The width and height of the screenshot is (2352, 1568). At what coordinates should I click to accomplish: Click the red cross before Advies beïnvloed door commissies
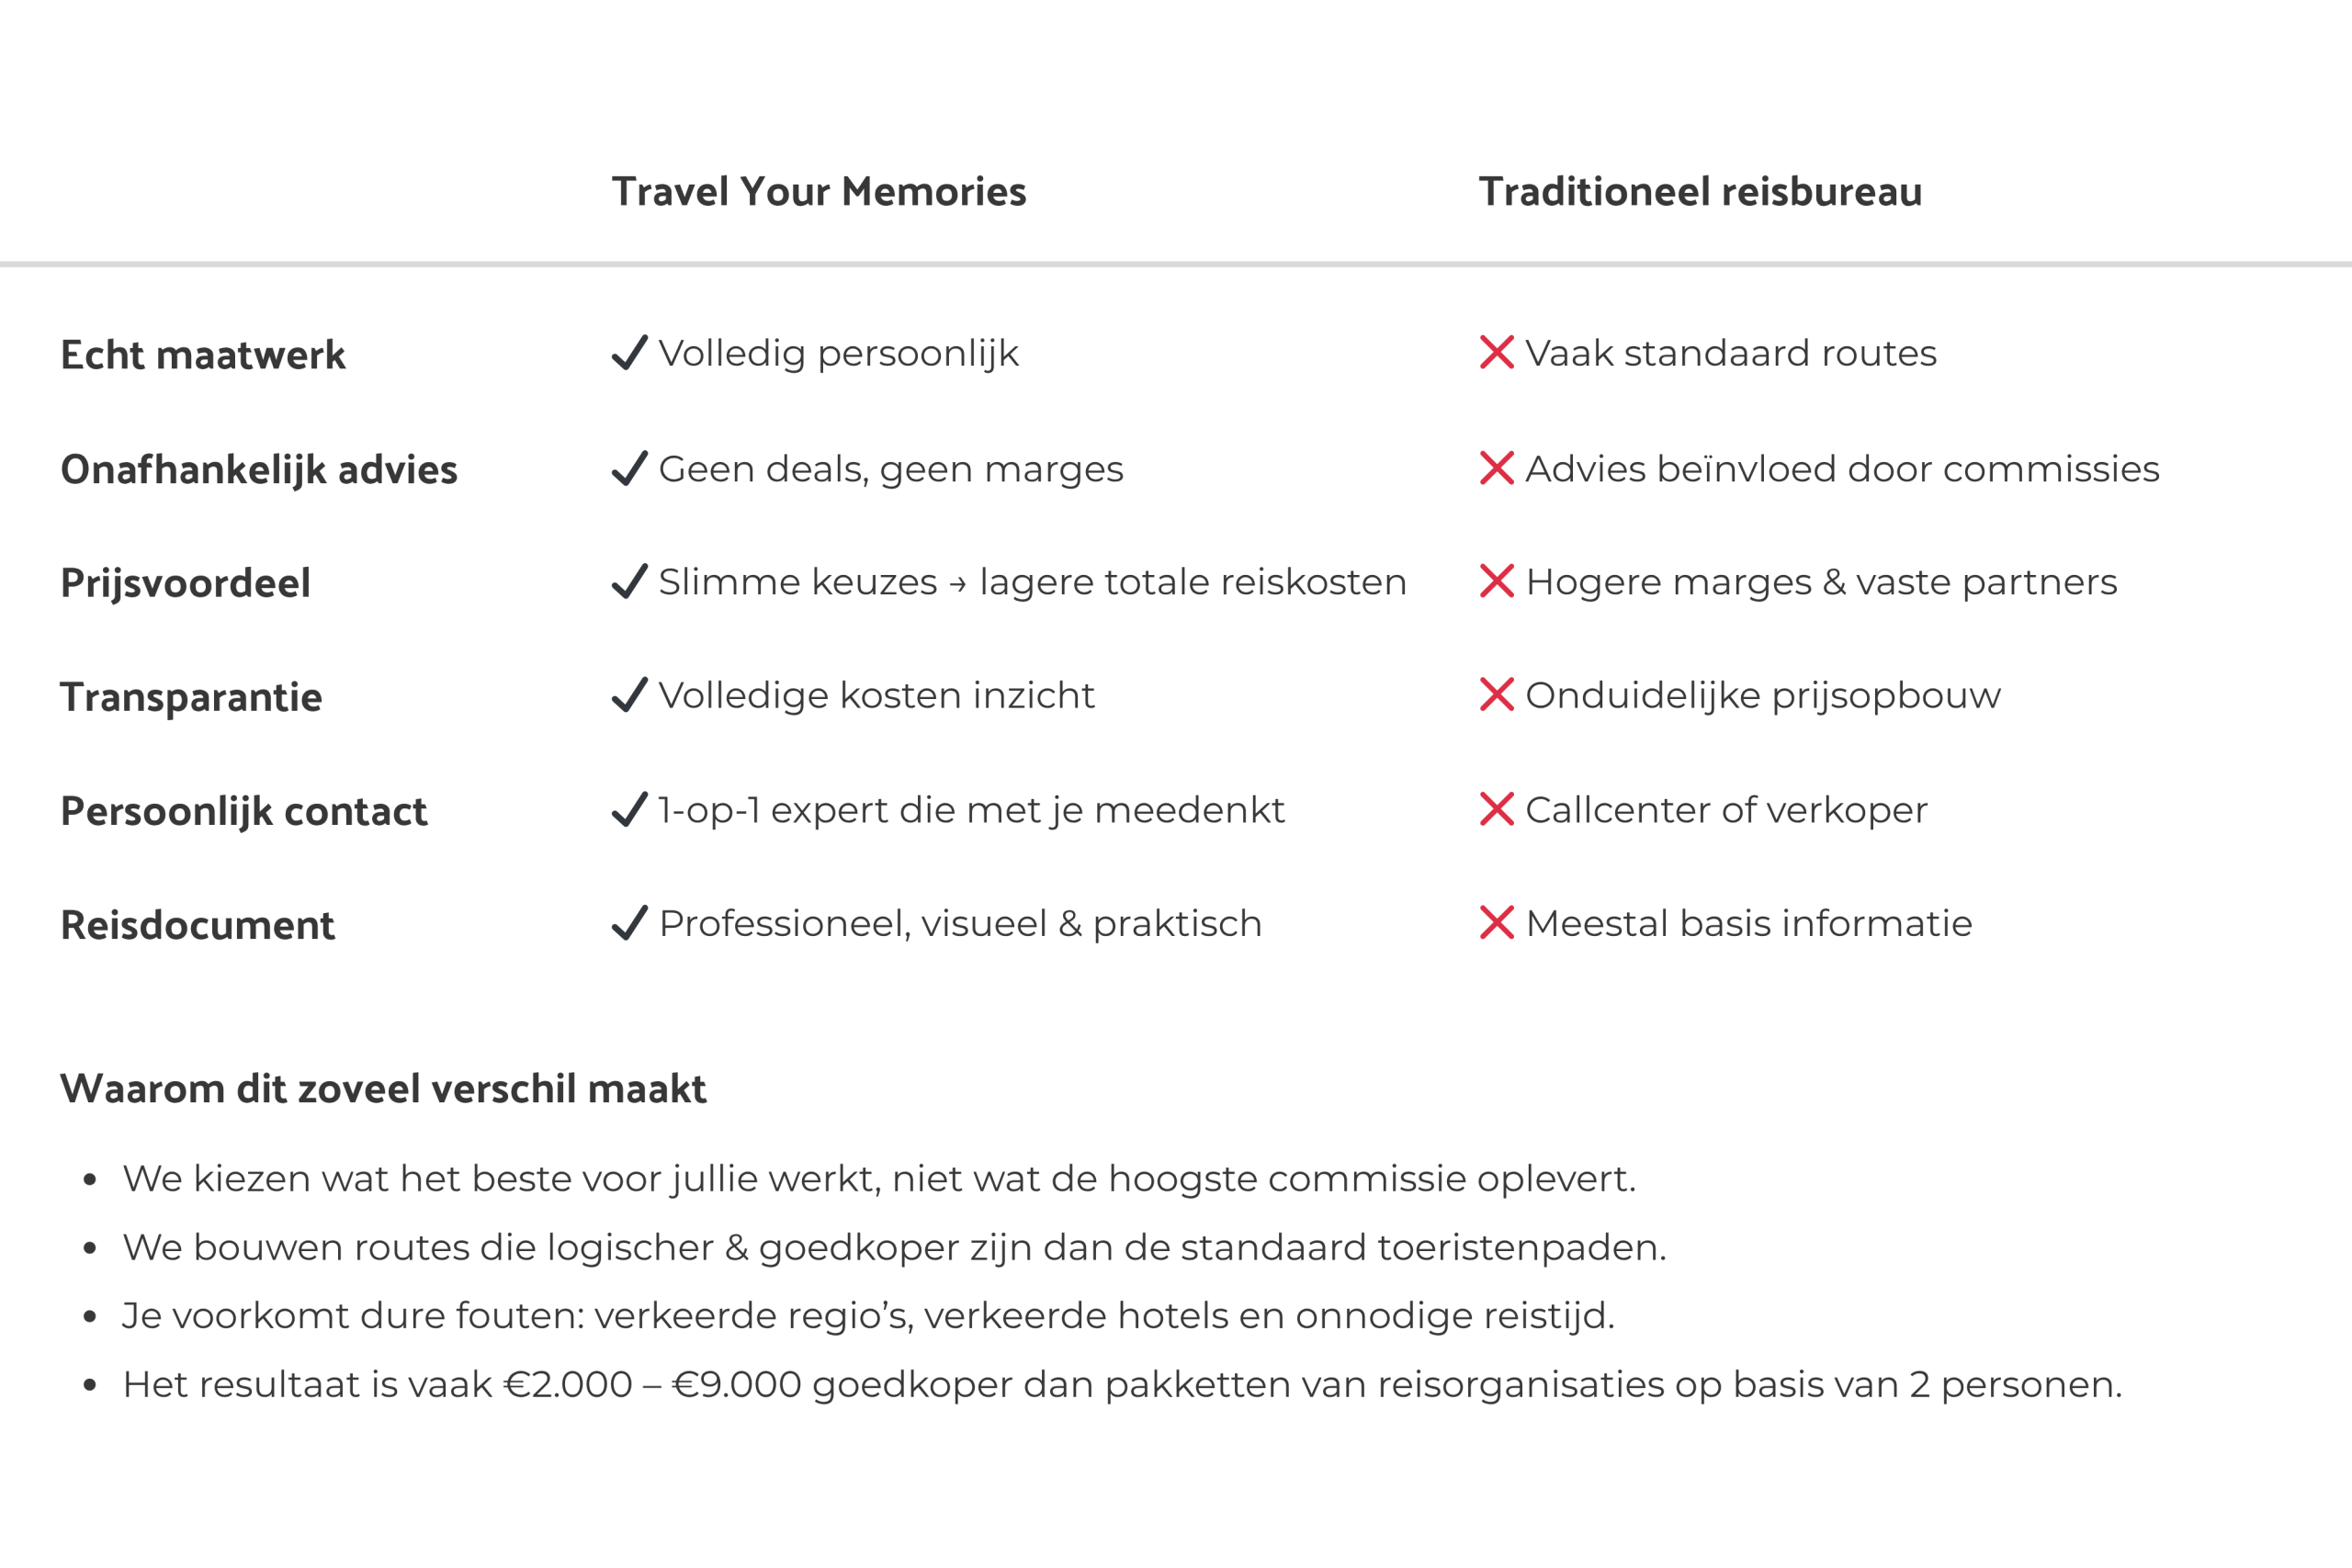coord(1496,468)
